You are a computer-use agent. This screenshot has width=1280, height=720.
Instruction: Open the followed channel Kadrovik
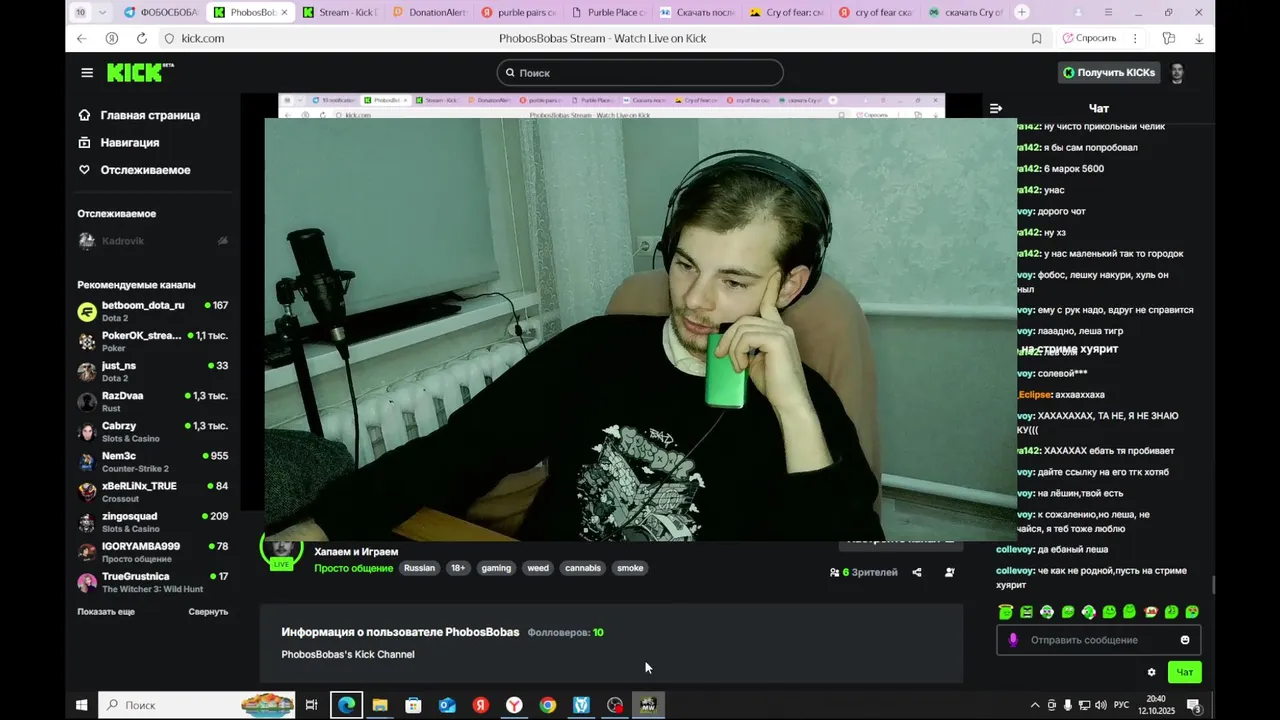(x=153, y=241)
